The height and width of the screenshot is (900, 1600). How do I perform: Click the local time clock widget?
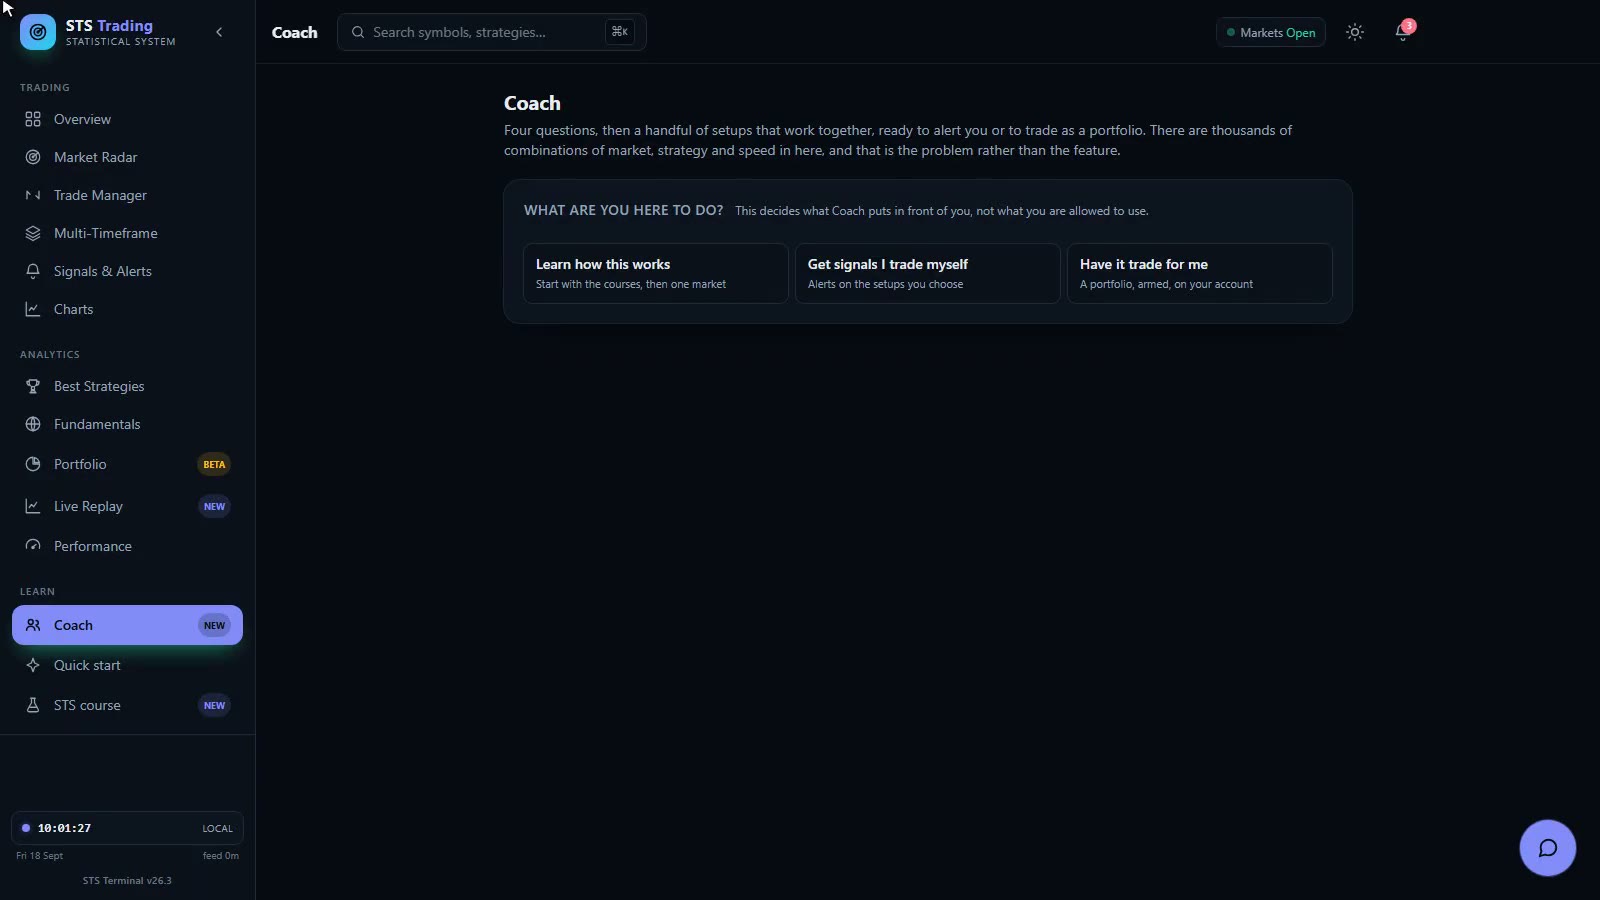[x=127, y=828]
